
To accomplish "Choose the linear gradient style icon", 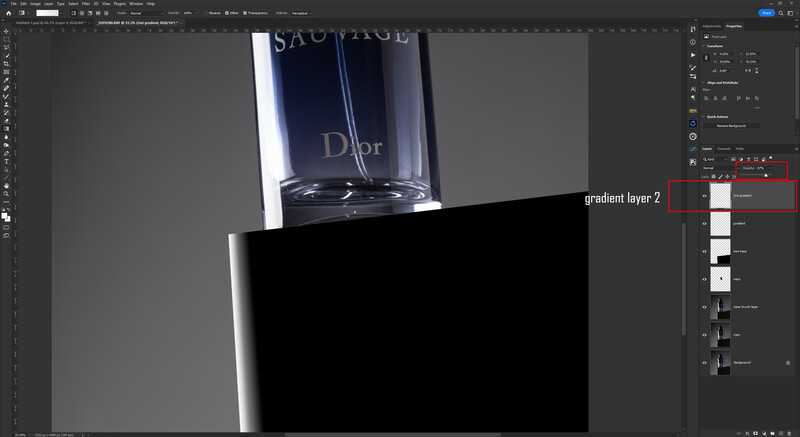I will tap(73, 13).
